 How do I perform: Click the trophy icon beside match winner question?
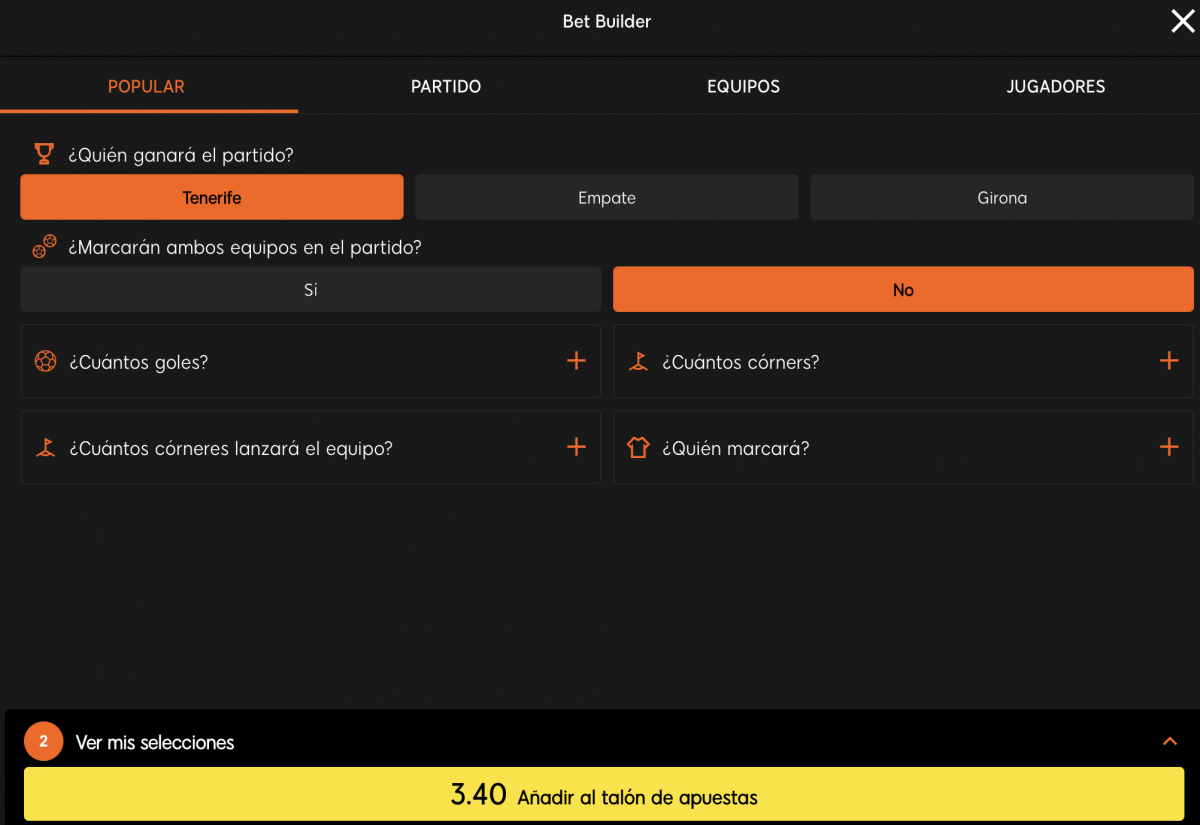pyautogui.click(x=44, y=154)
